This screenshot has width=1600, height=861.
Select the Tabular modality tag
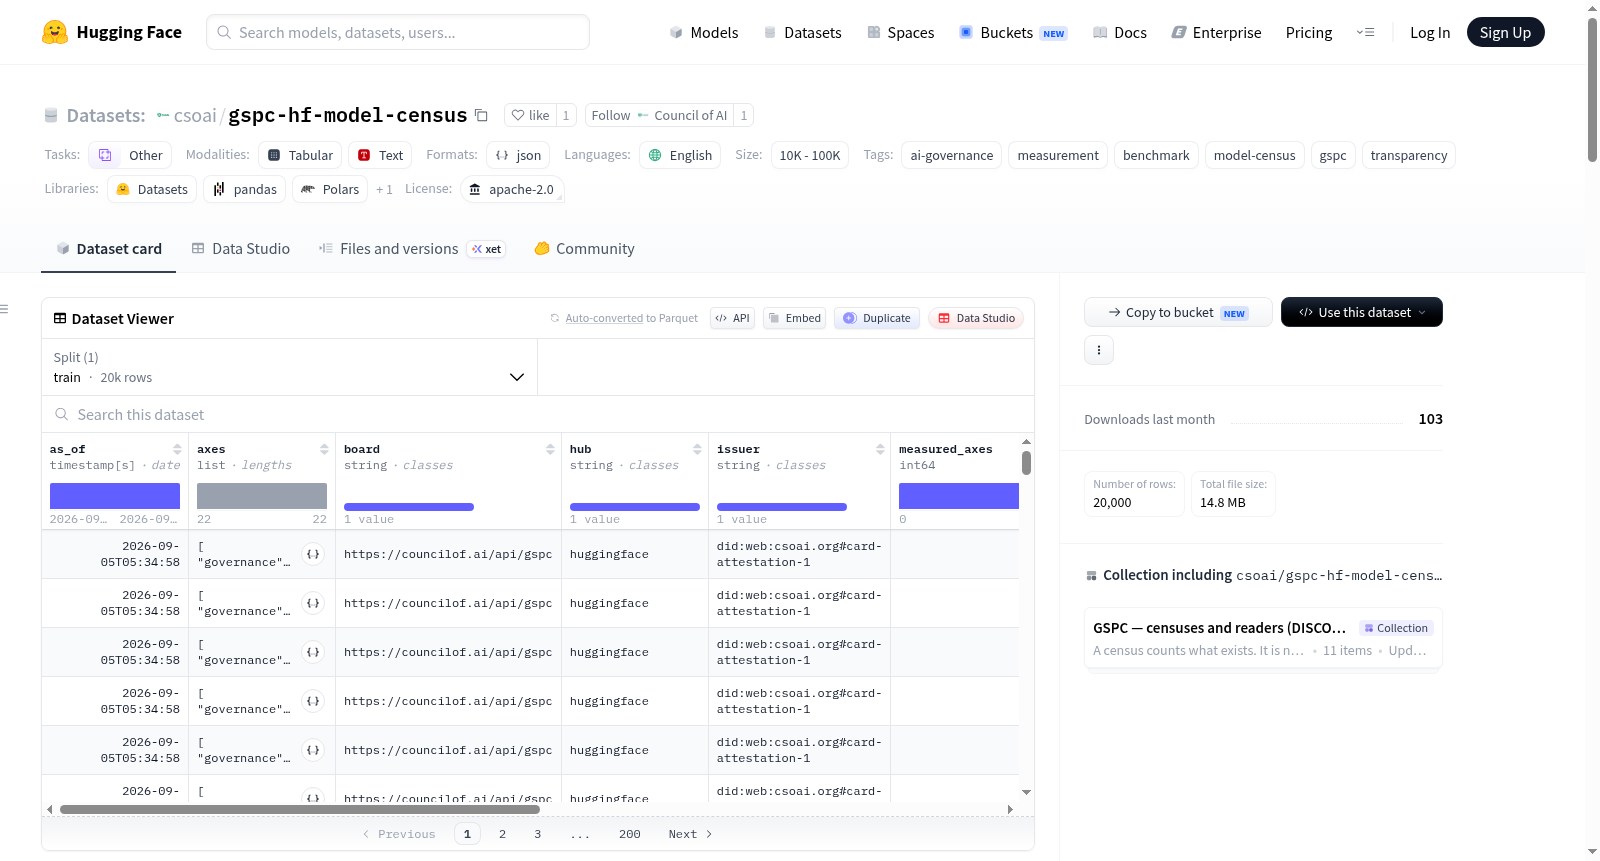(300, 155)
